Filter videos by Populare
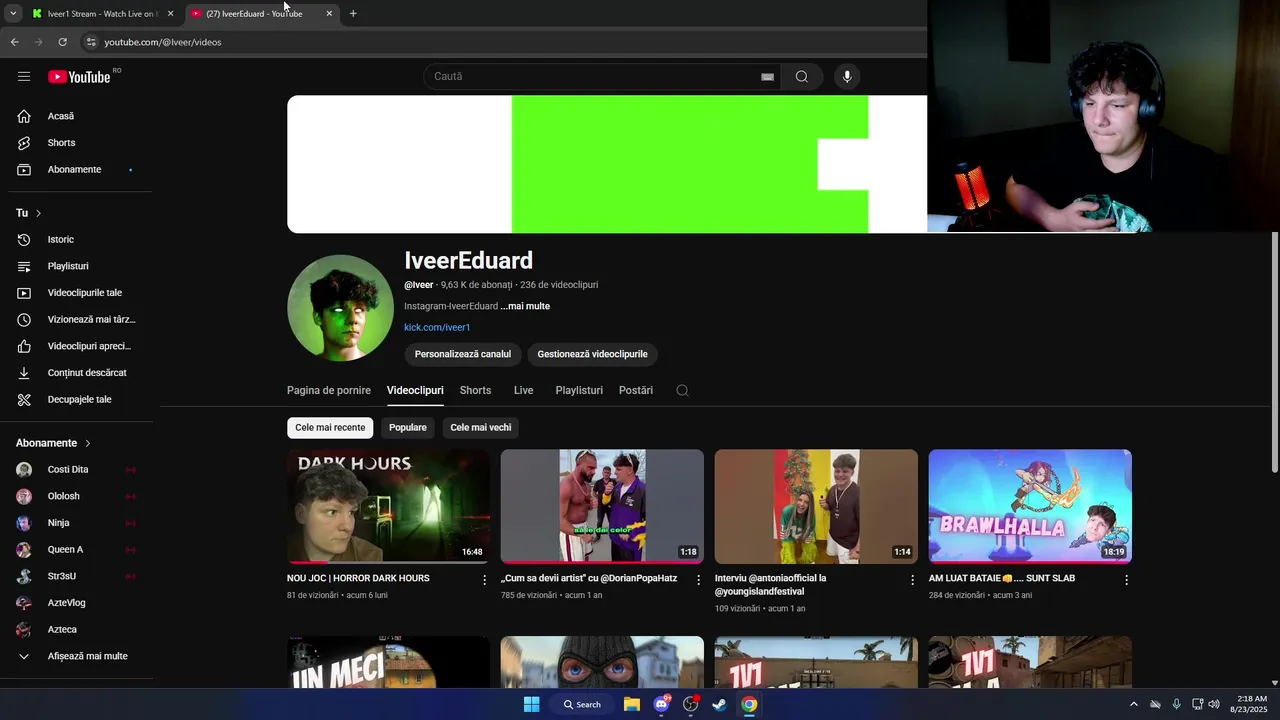1280x720 pixels. click(x=408, y=428)
